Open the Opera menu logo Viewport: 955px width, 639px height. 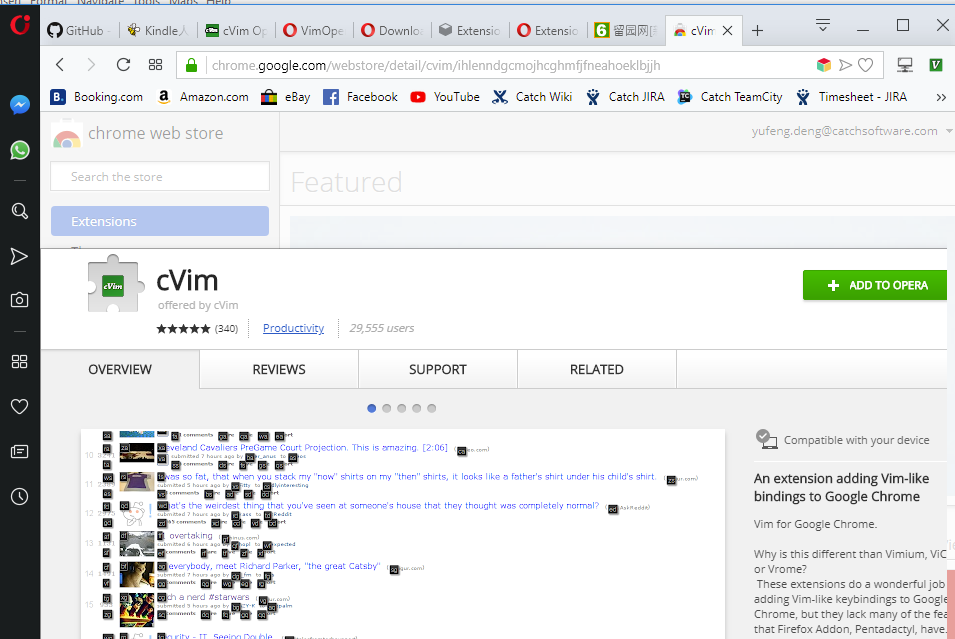point(20,24)
